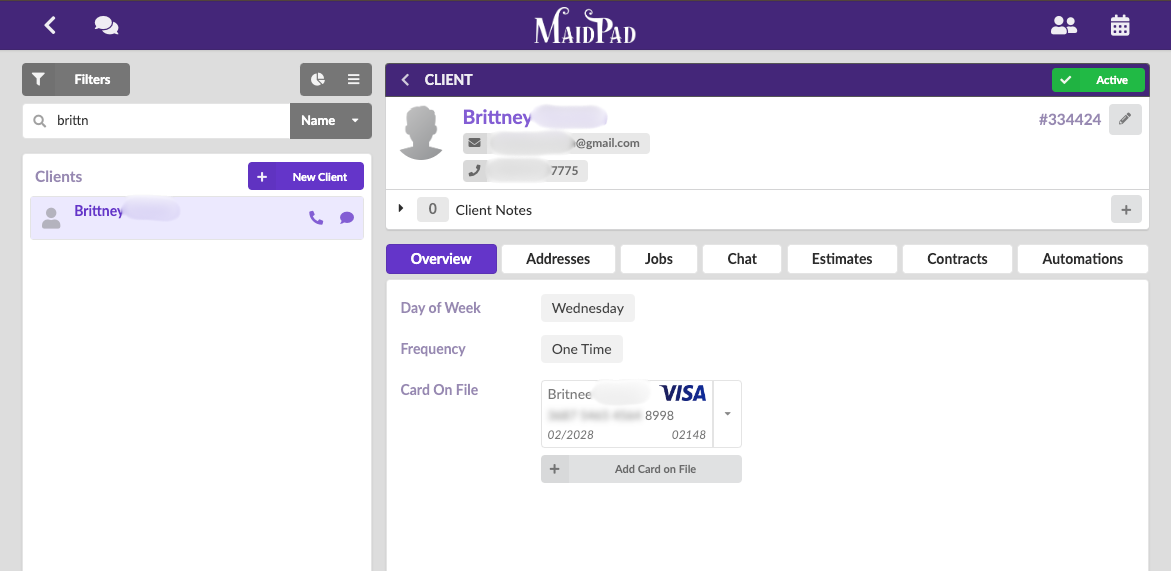Click the Card On File label
Image resolution: width=1171 pixels, height=571 pixels.
[x=439, y=390]
